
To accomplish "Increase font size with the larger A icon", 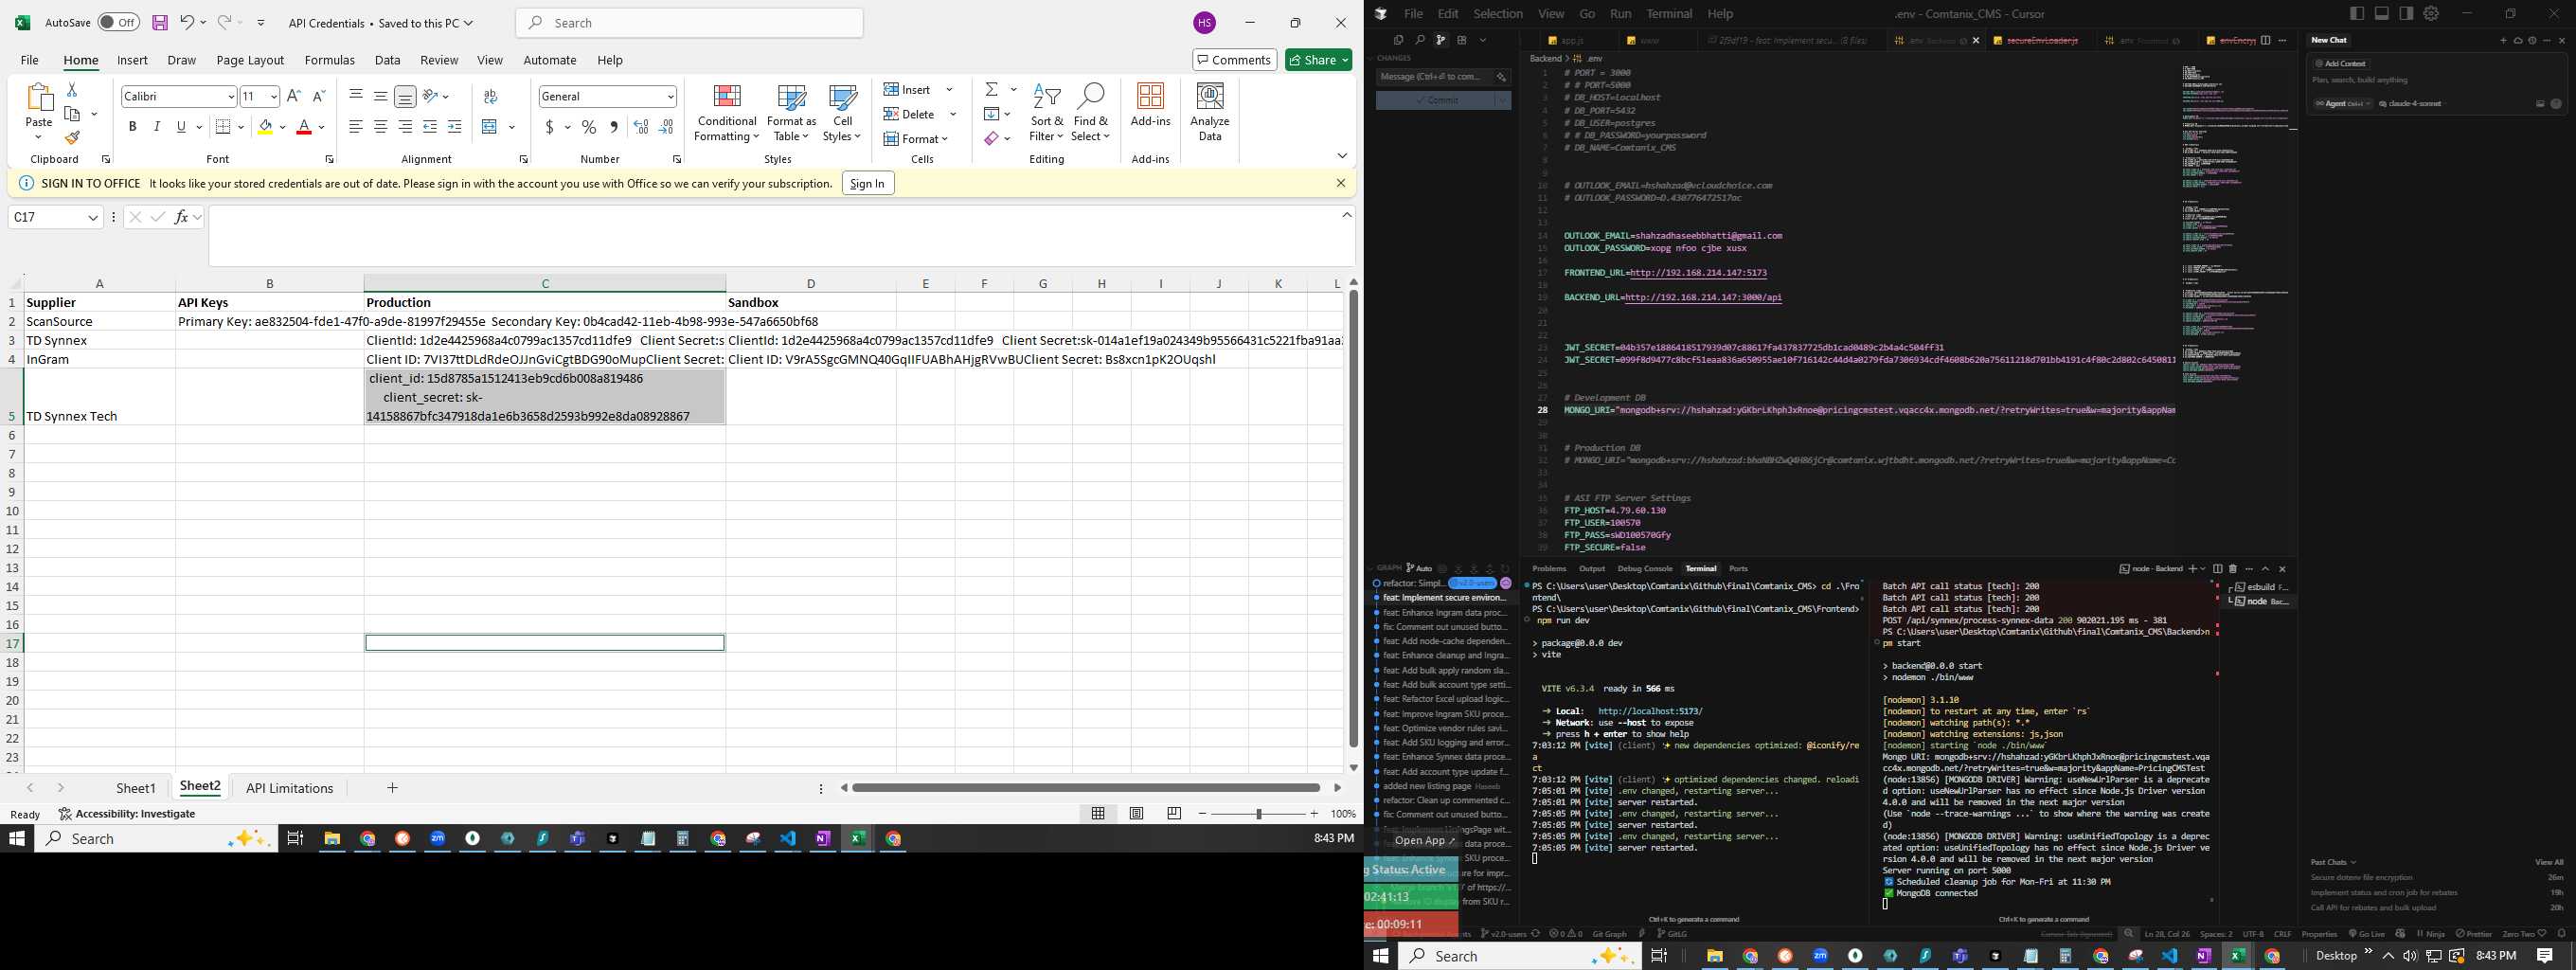I will click(294, 96).
